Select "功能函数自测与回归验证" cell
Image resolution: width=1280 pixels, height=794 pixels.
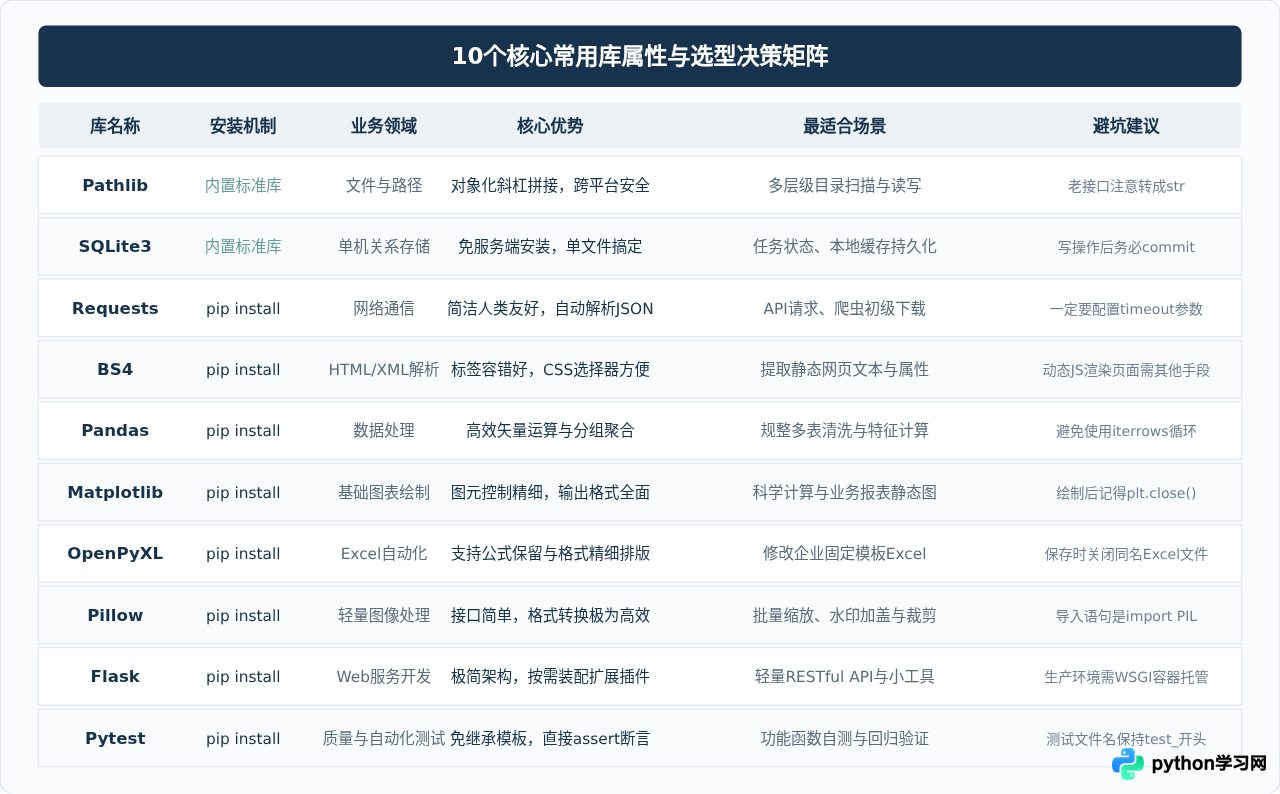click(x=845, y=738)
